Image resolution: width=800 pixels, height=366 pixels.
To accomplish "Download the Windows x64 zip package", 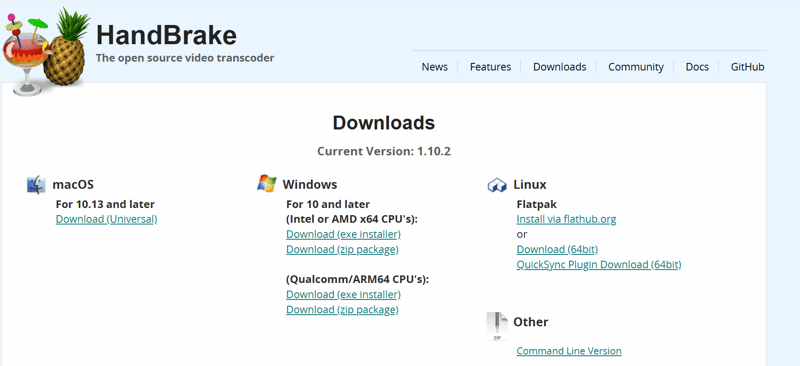I will [x=342, y=250].
